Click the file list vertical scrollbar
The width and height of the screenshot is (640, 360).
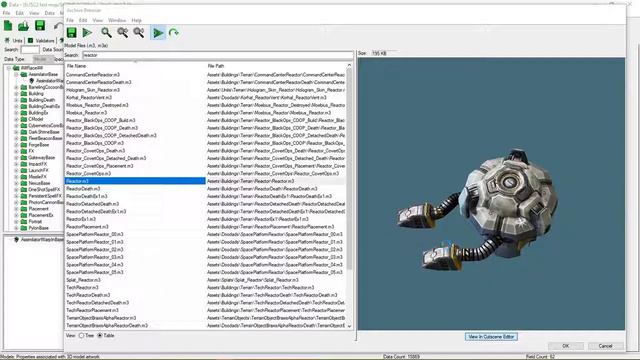[349, 196]
